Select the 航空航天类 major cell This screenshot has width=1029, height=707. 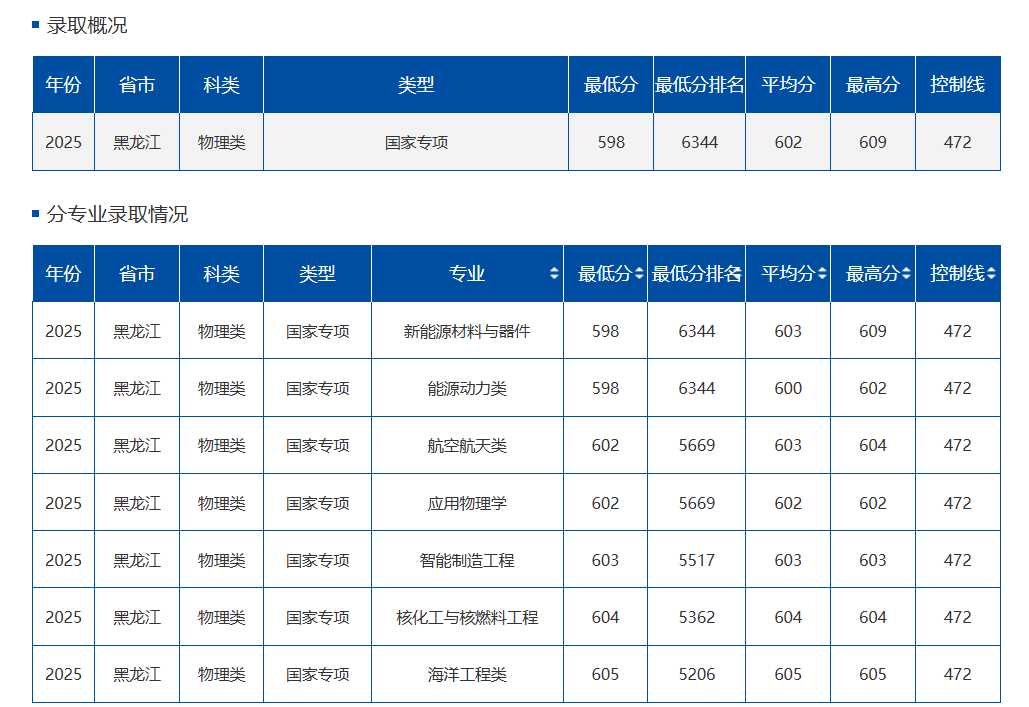(x=467, y=446)
